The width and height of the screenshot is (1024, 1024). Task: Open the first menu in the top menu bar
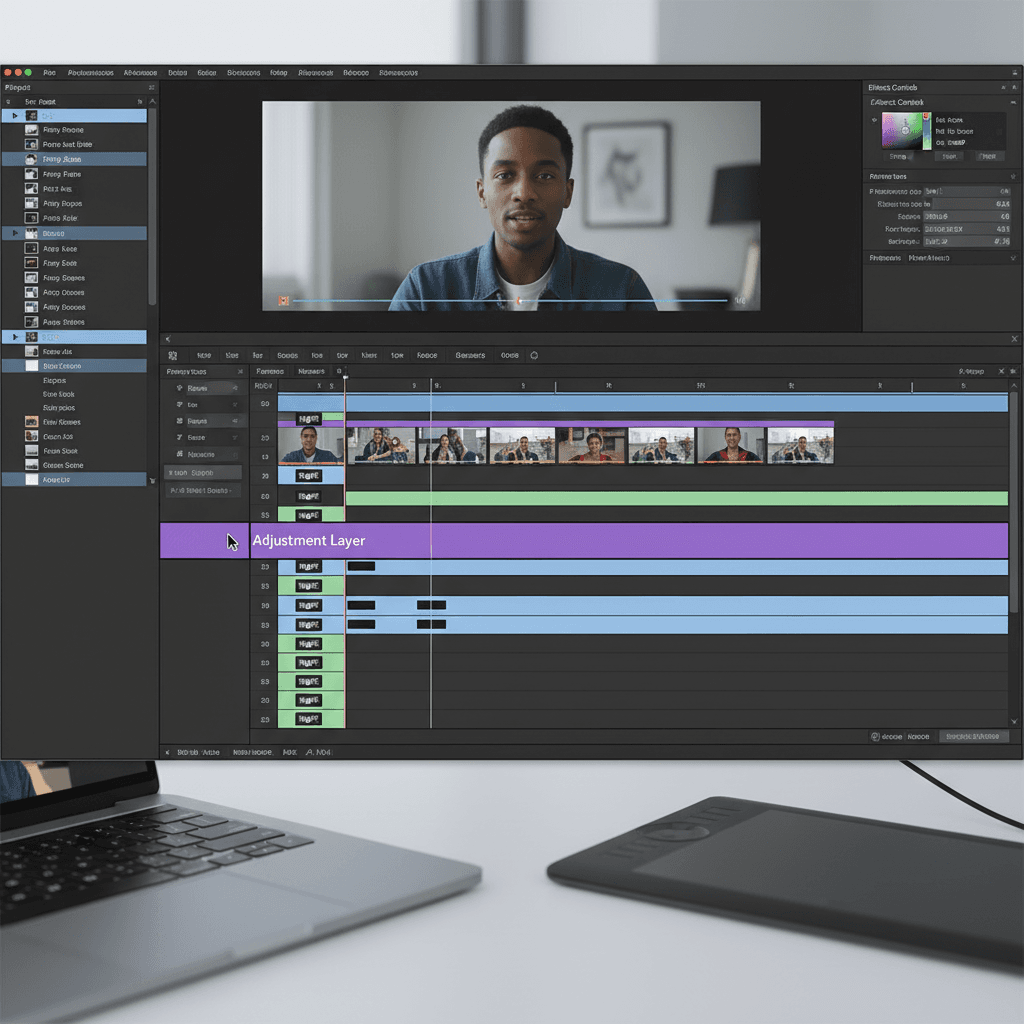click(49, 73)
